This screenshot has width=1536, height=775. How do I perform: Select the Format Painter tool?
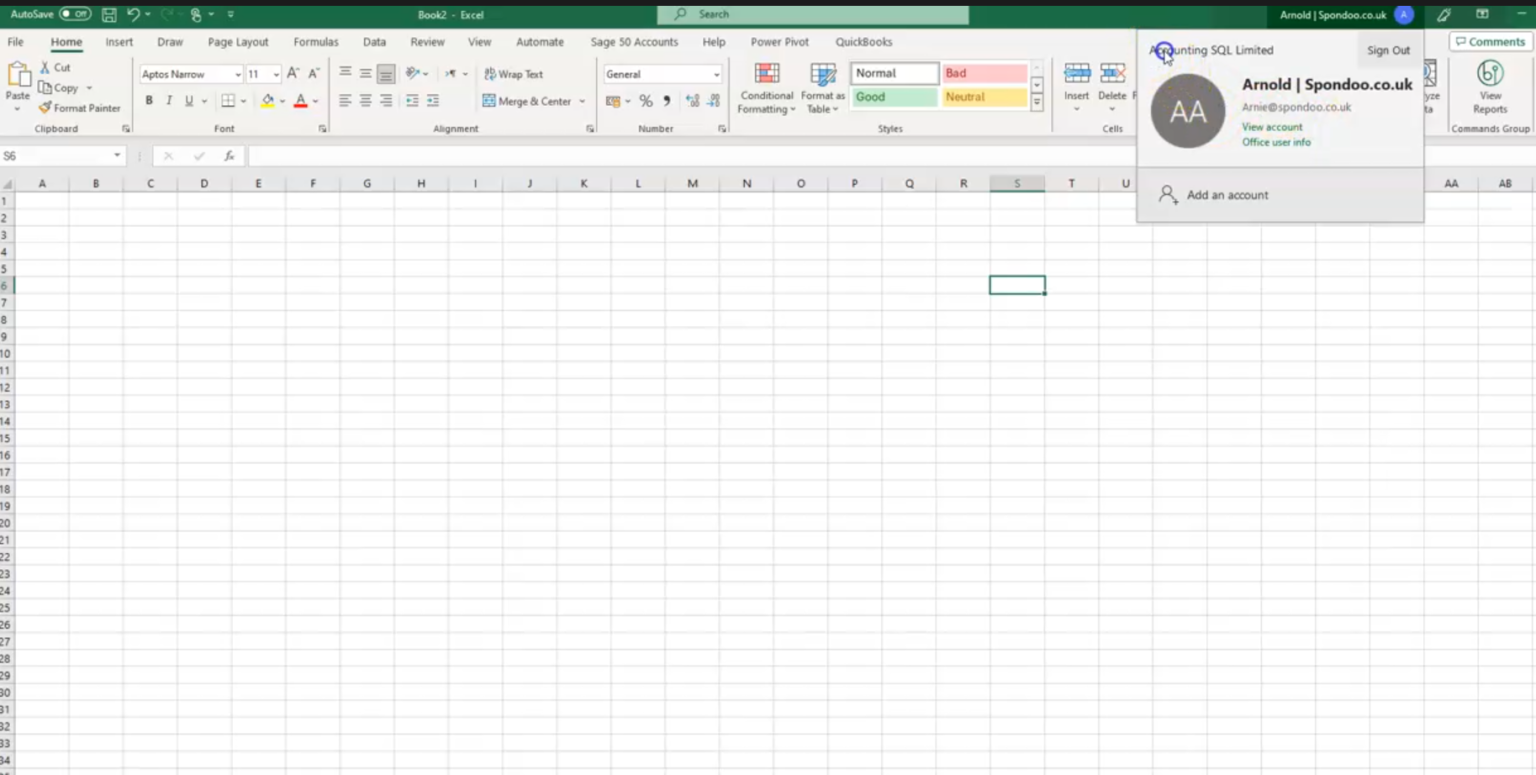tap(80, 107)
